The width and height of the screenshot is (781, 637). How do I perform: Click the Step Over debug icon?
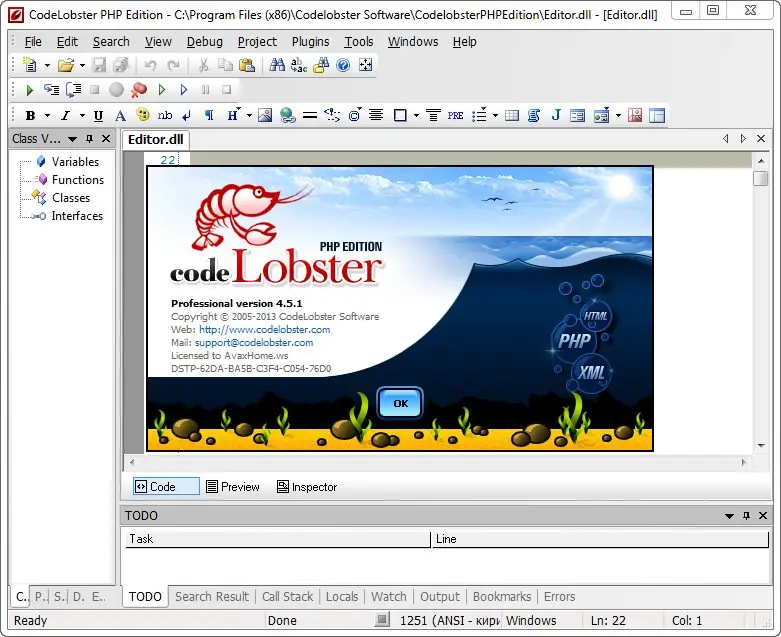[74, 90]
